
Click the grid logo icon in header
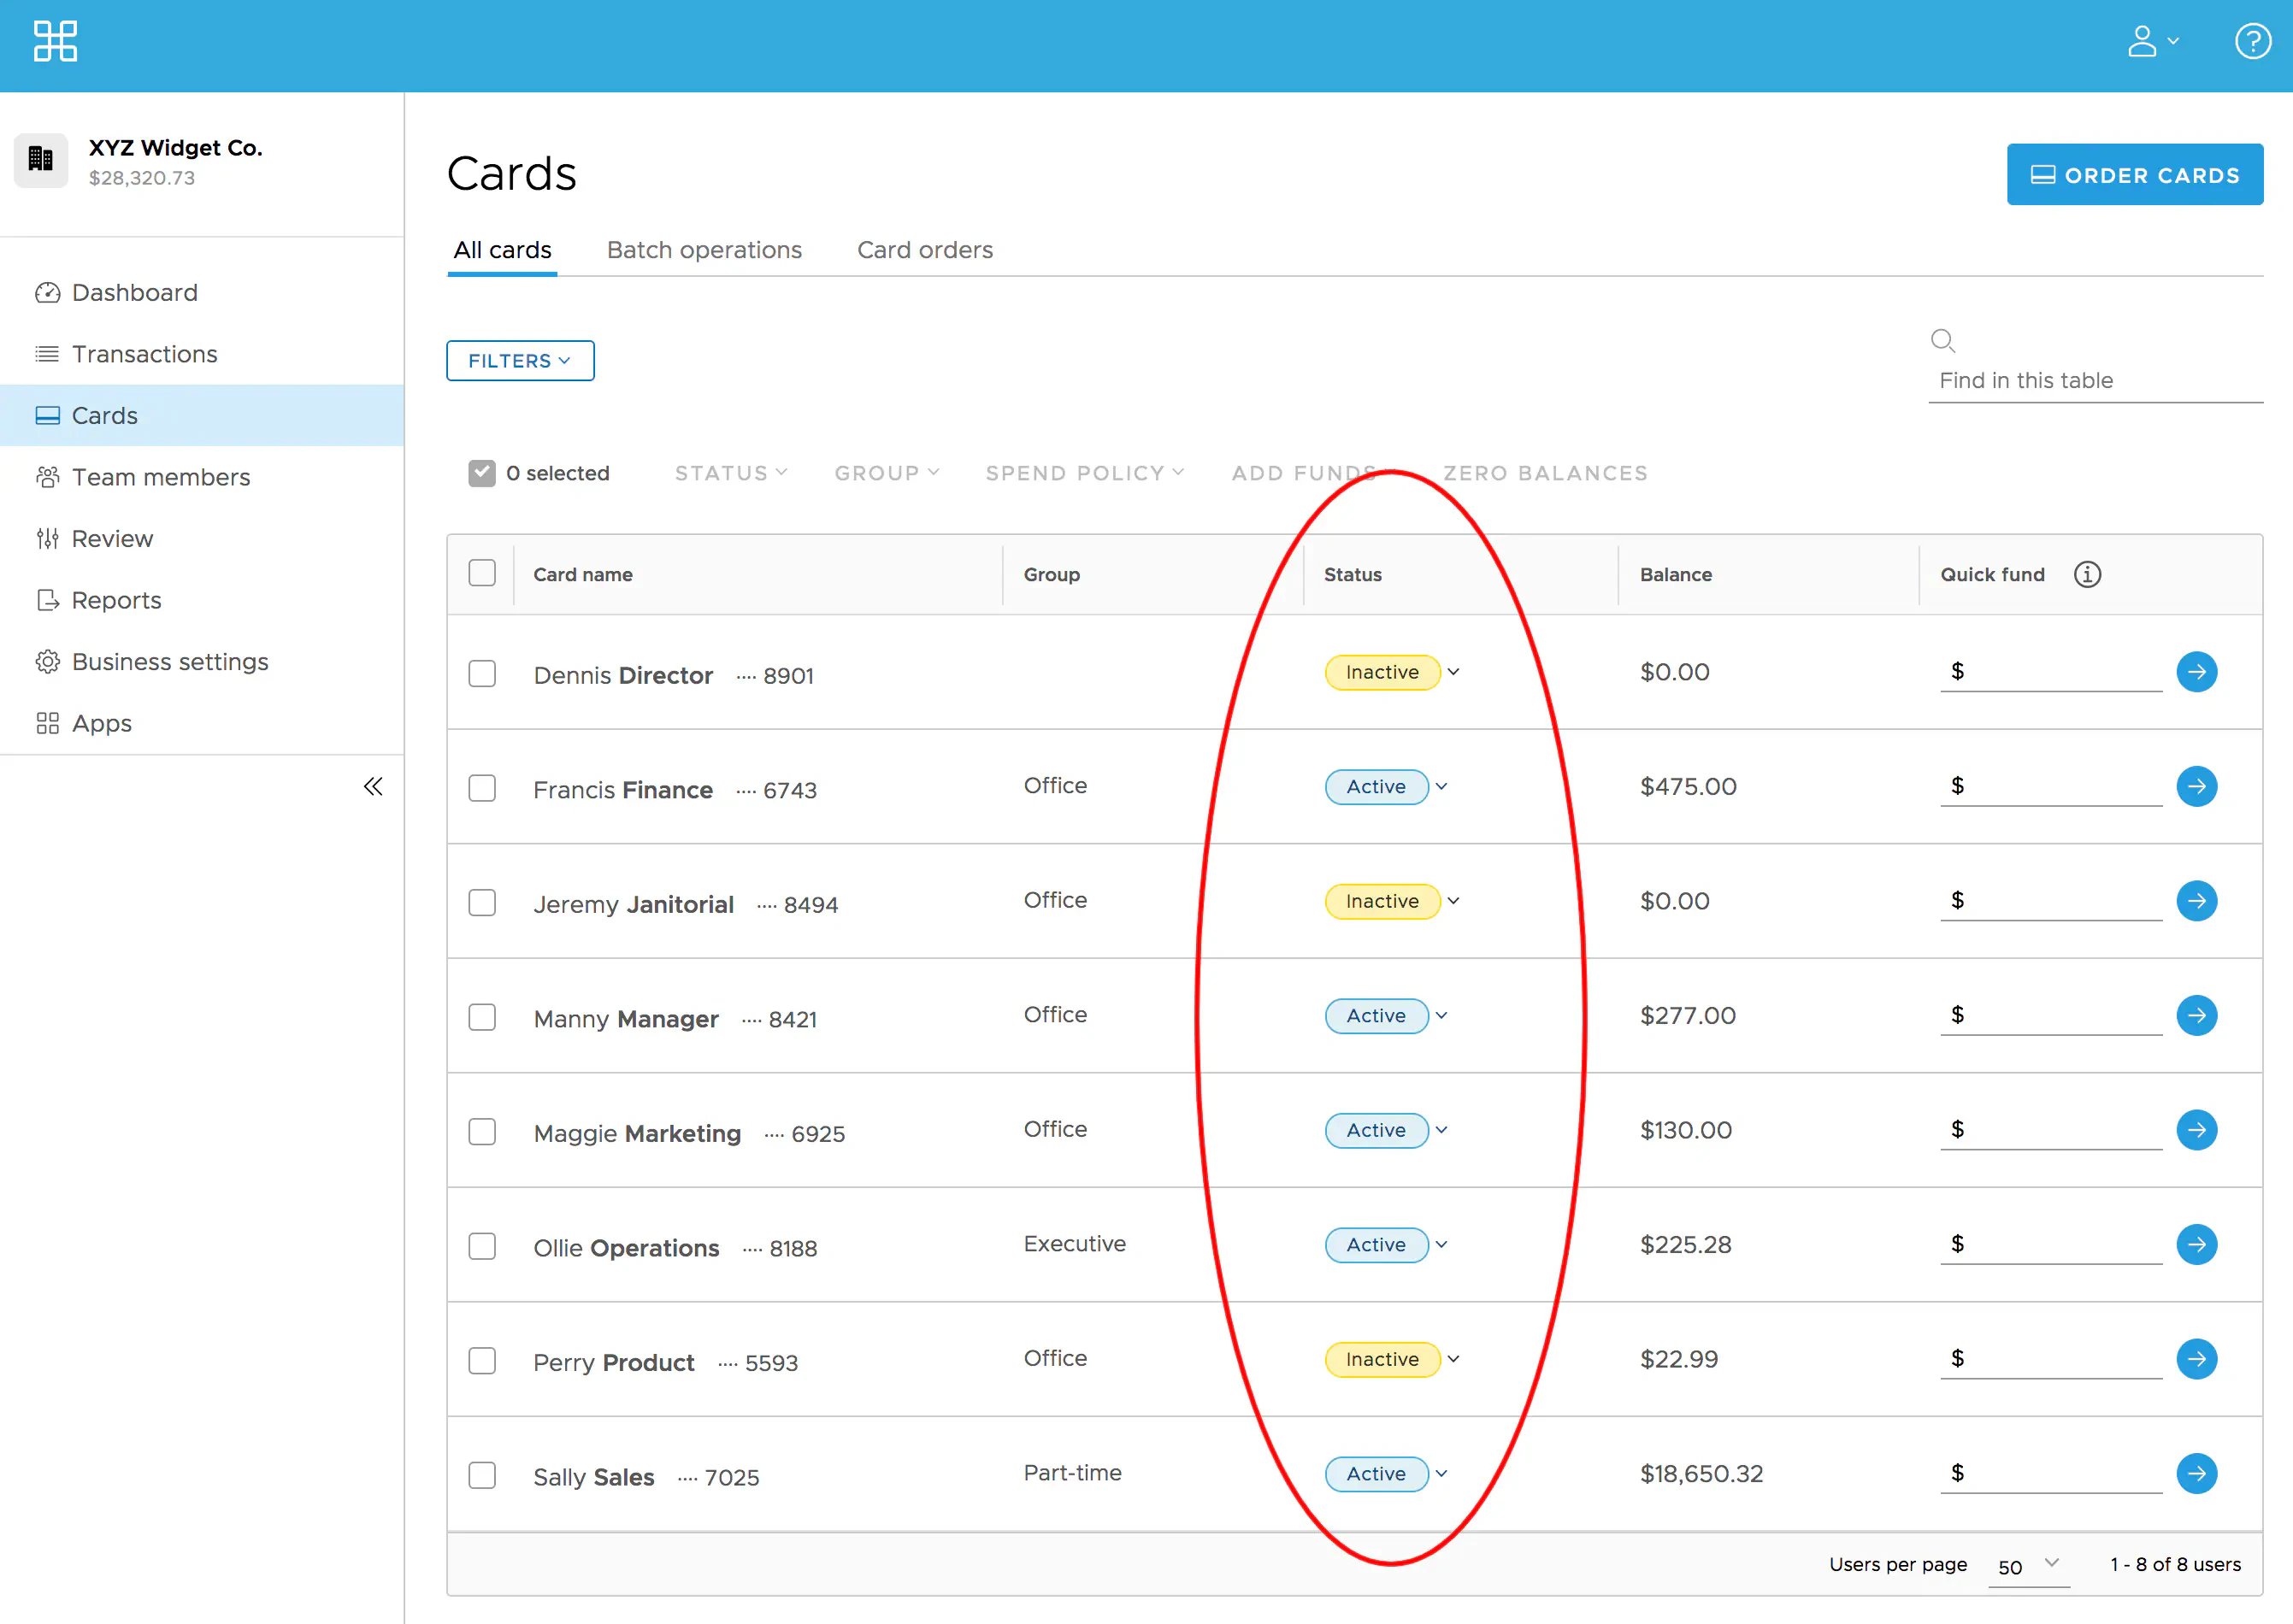[55, 42]
